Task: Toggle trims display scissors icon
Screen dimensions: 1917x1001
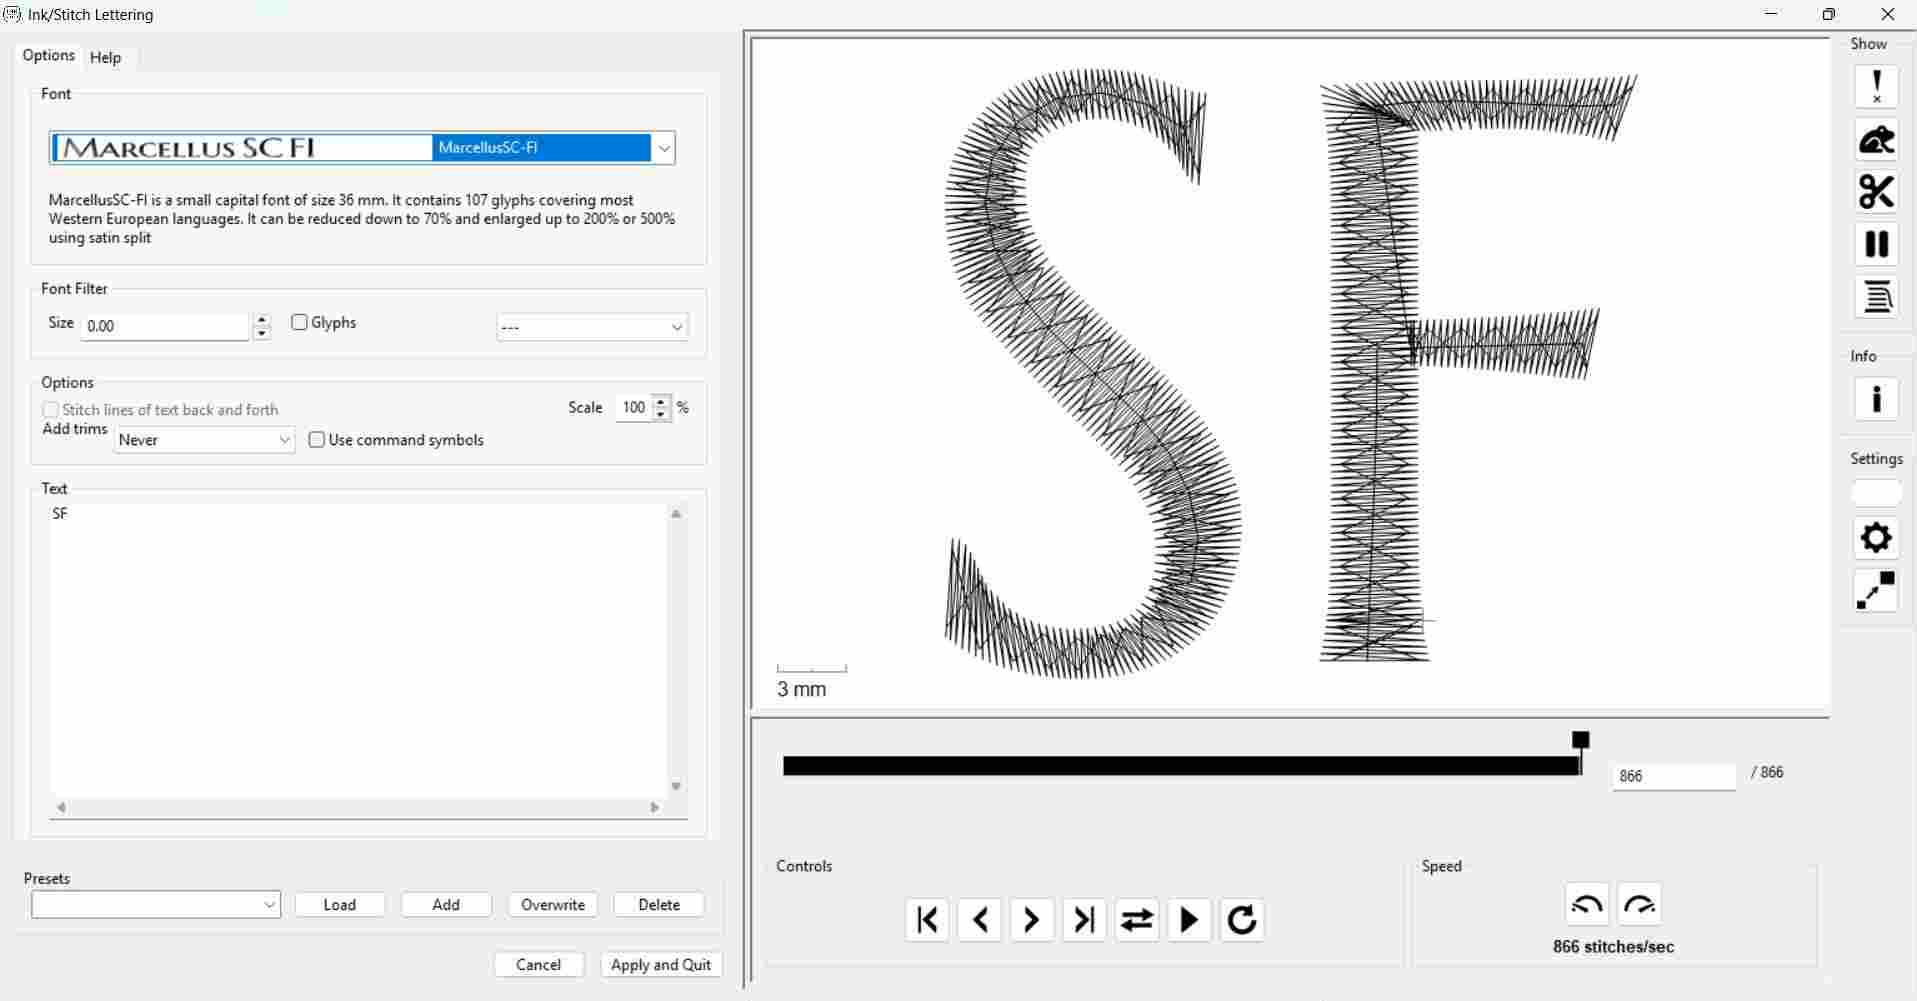Action: point(1876,192)
